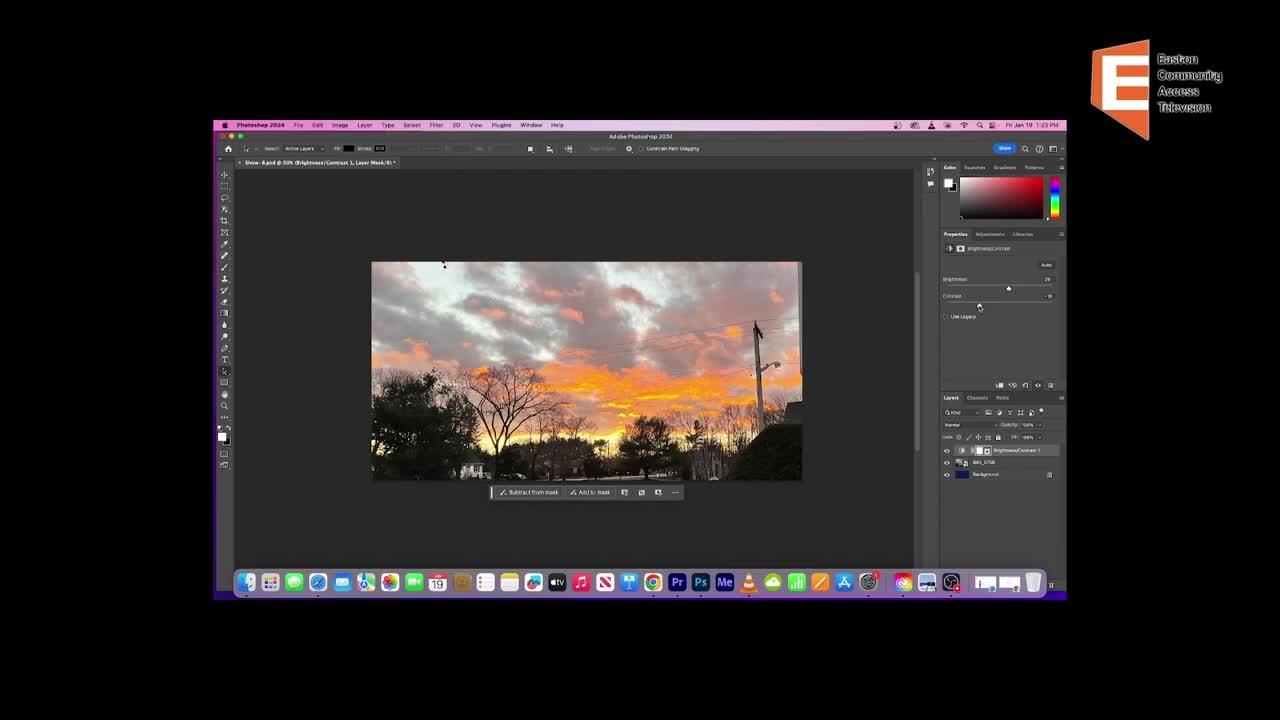The image size is (1280, 720).
Task: Click the Brightness value input field
Action: [x=1047, y=279]
